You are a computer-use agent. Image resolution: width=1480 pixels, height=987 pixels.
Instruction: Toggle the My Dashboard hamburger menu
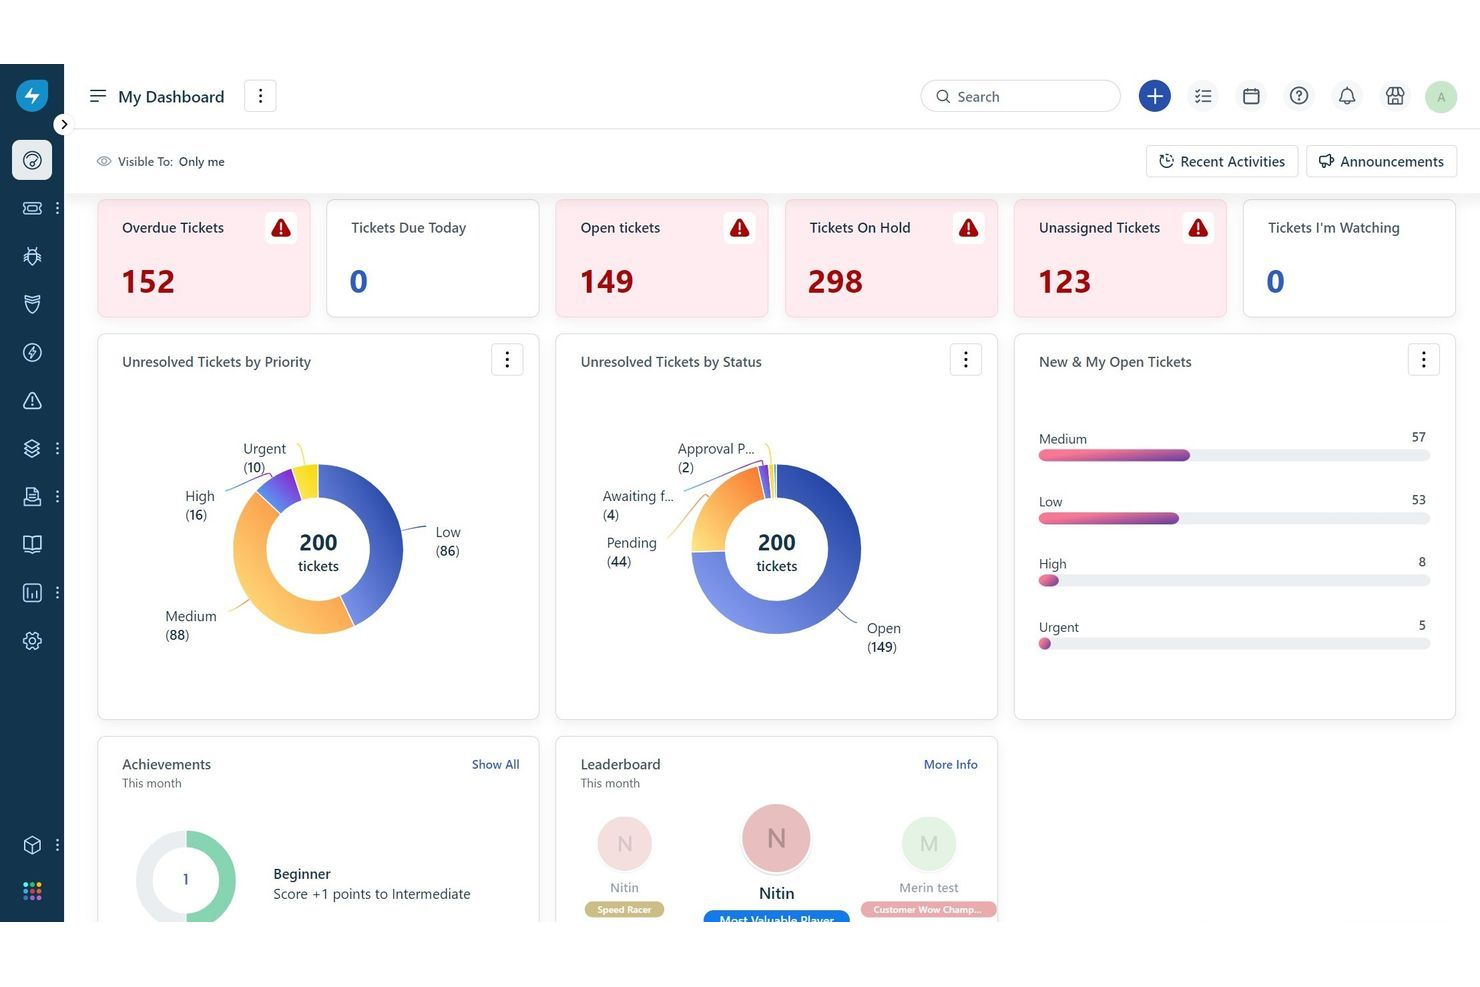(98, 96)
